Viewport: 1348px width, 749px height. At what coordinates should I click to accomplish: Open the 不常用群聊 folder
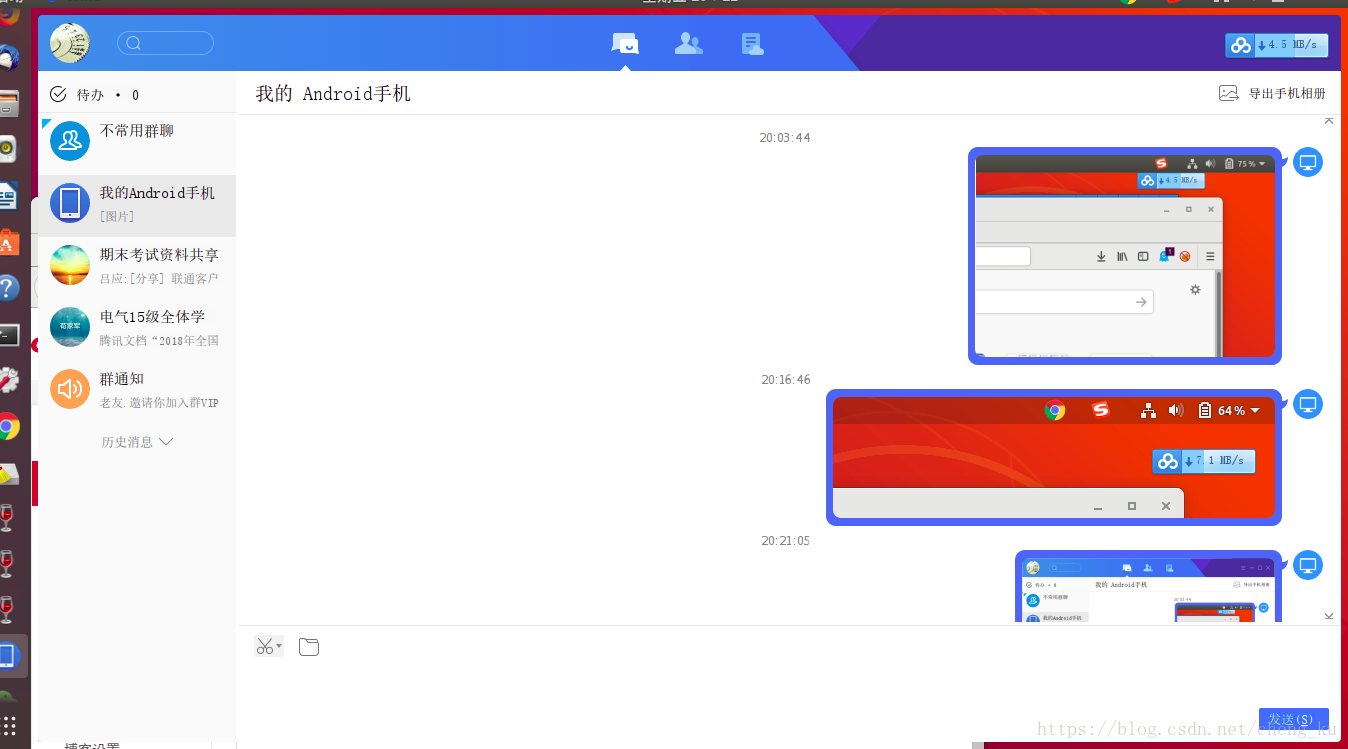pos(136,141)
